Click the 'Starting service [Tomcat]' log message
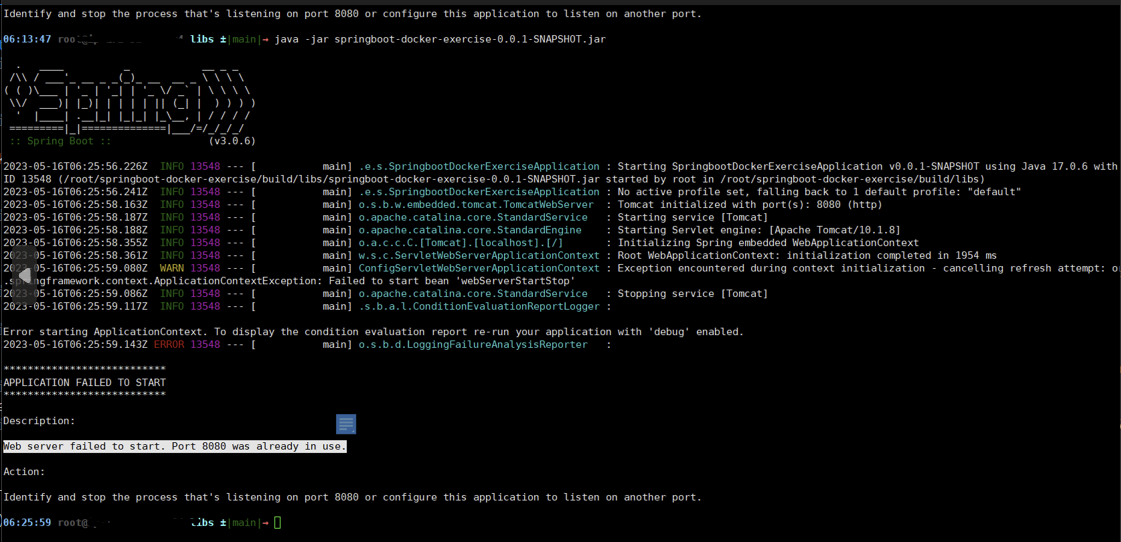The height and width of the screenshot is (542, 1121). pyautogui.click(x=692, y=217)
